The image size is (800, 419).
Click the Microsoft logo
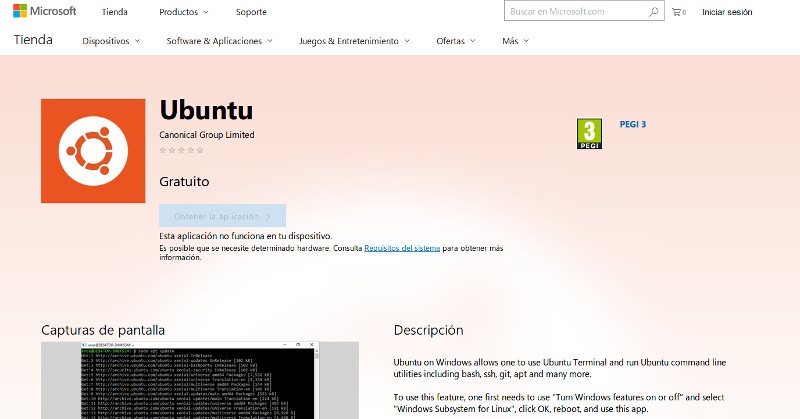coord(44,12)
